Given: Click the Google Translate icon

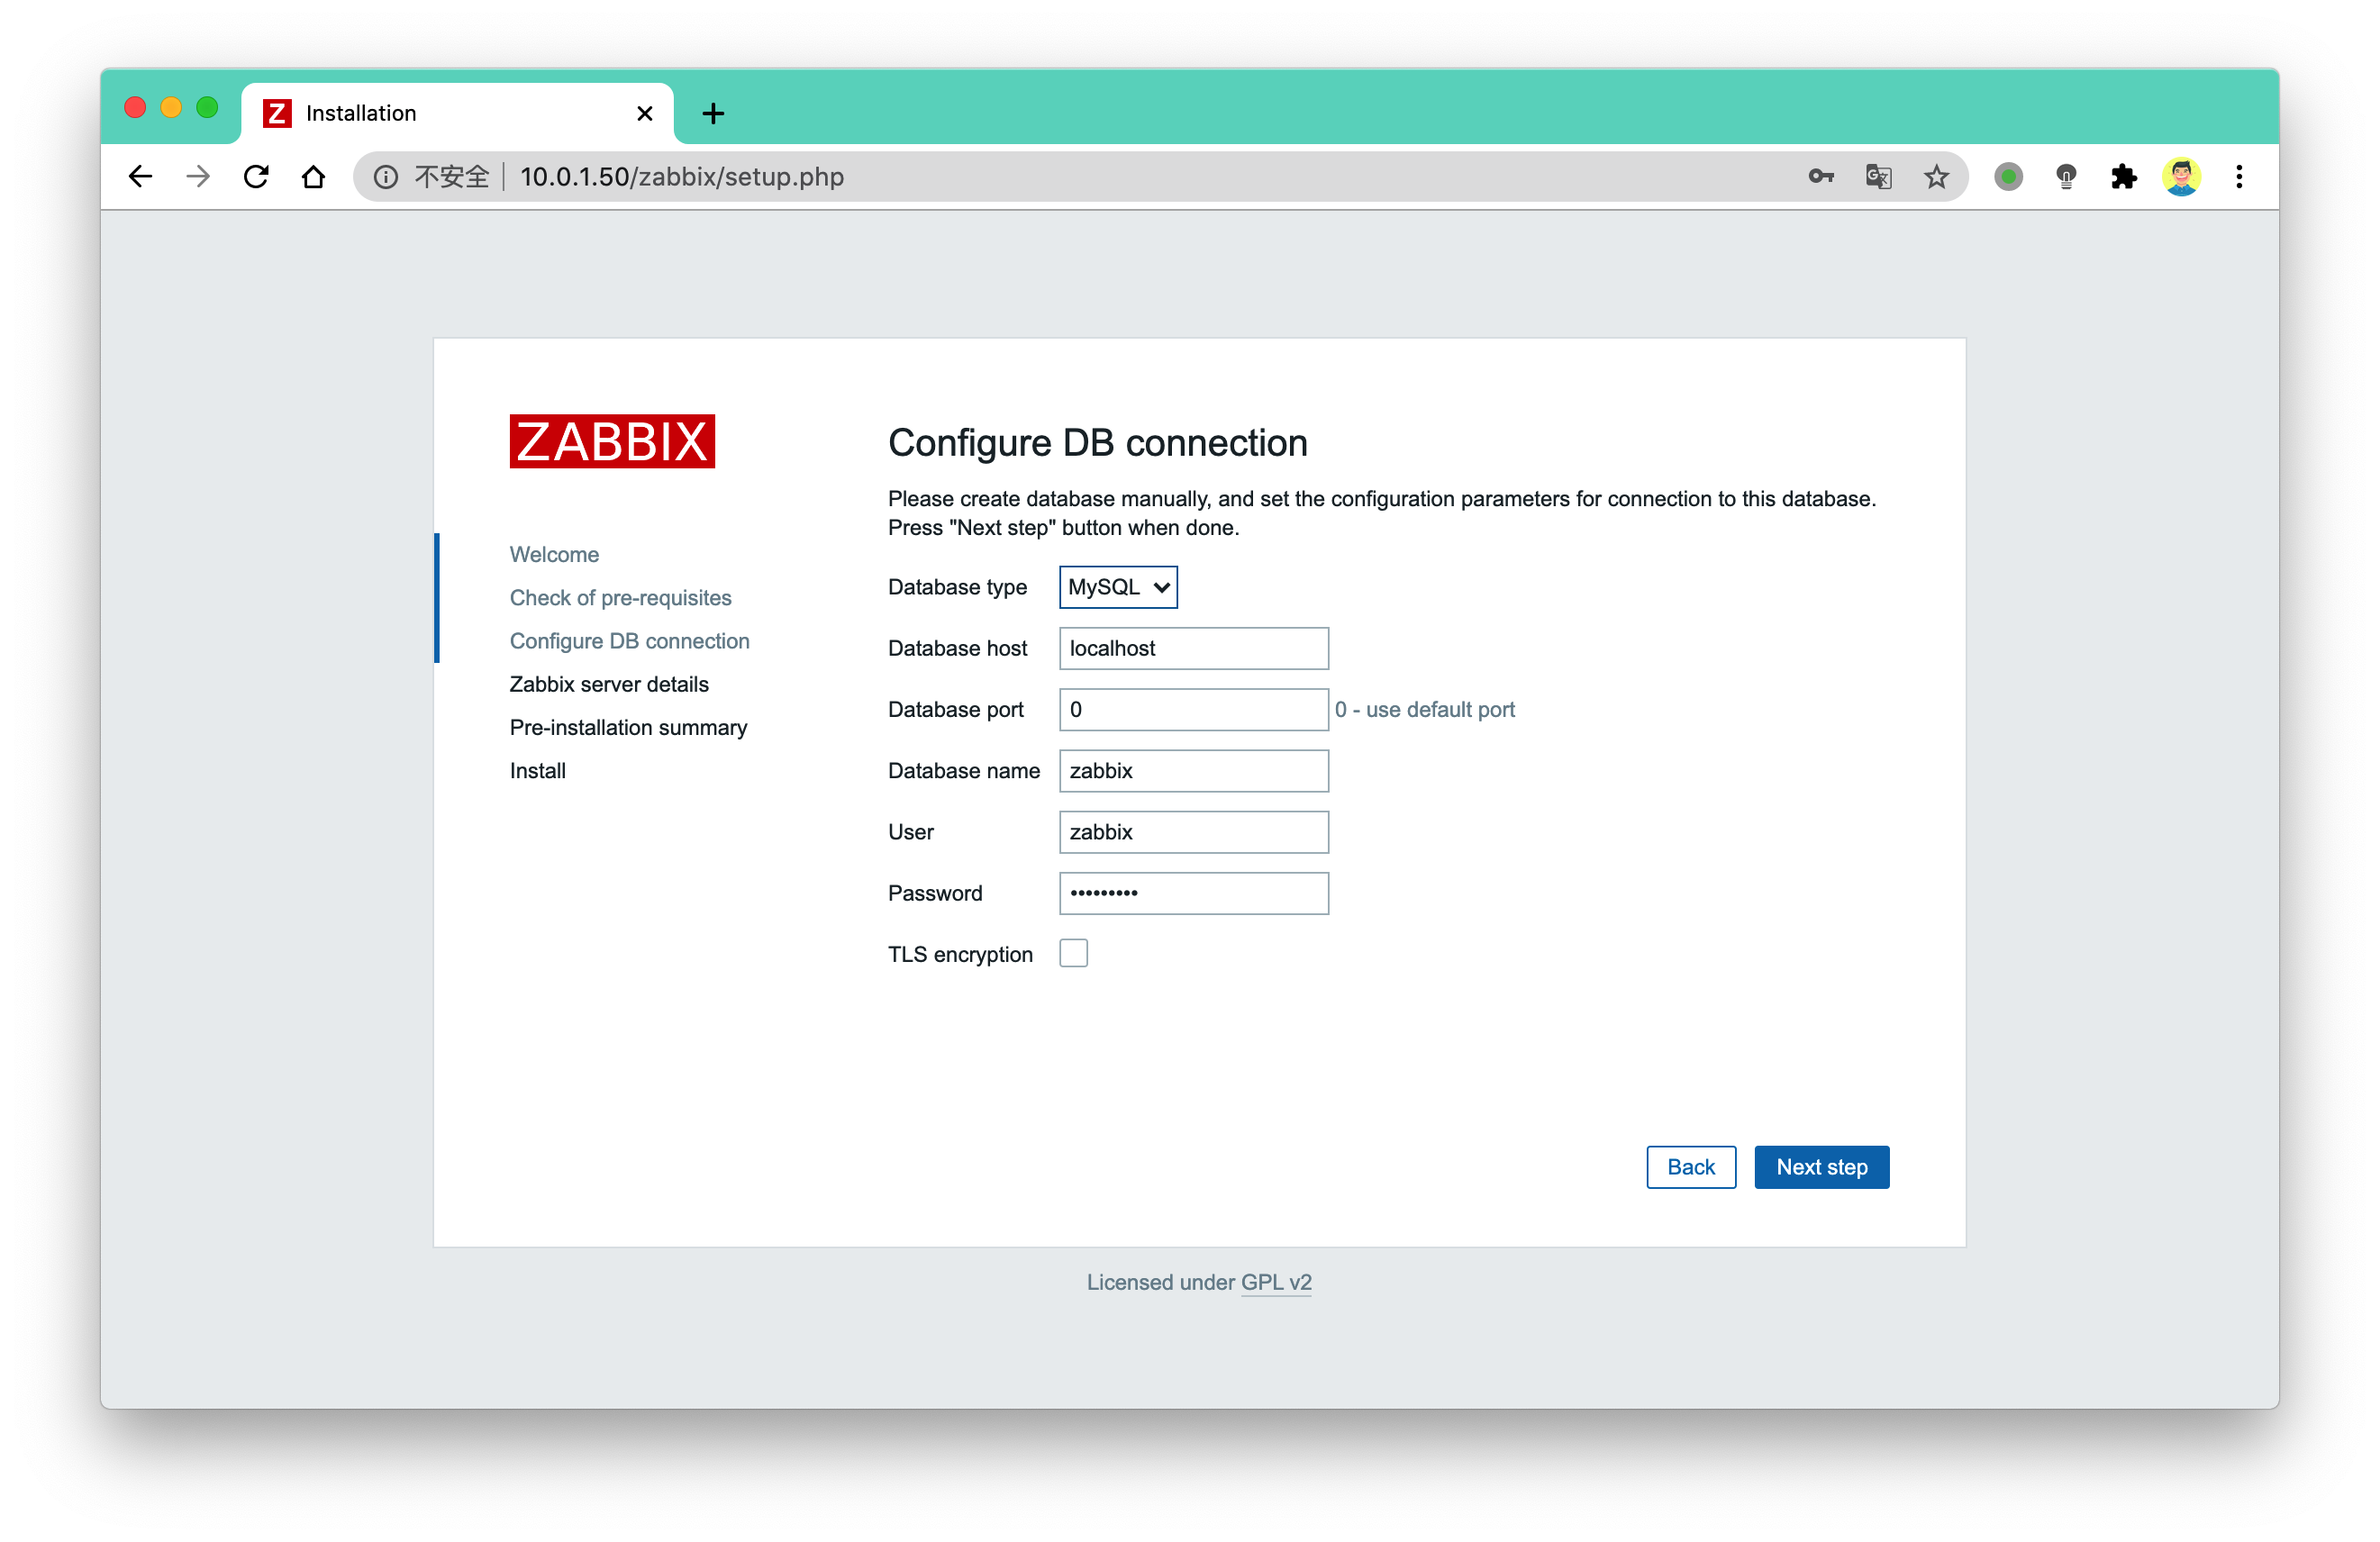Looking at the screenshot, I should pos(1878,177).
